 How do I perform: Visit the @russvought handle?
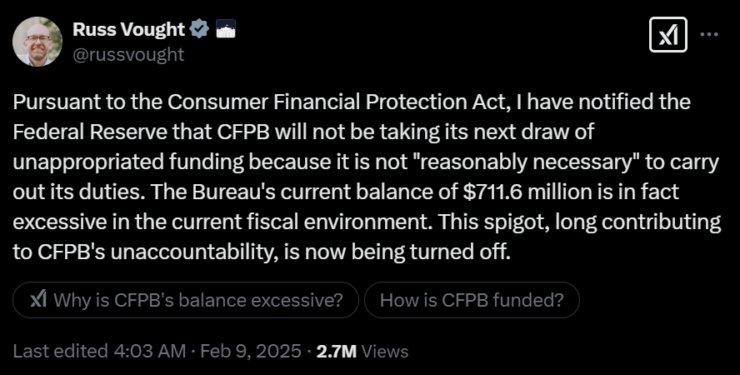[x=128, y=55]
